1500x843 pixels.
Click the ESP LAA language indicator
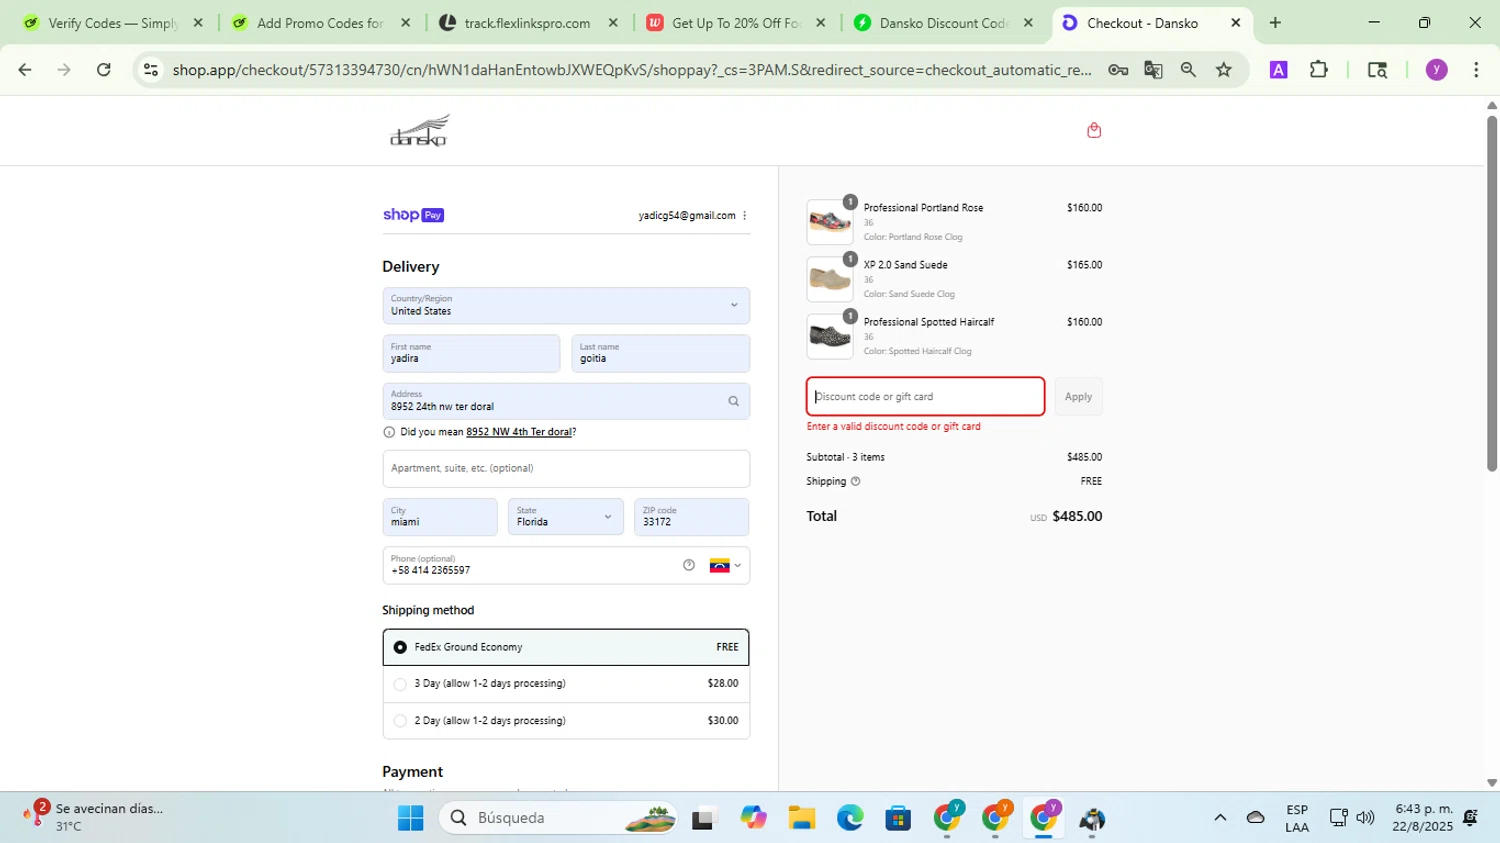coord(1297,818)
